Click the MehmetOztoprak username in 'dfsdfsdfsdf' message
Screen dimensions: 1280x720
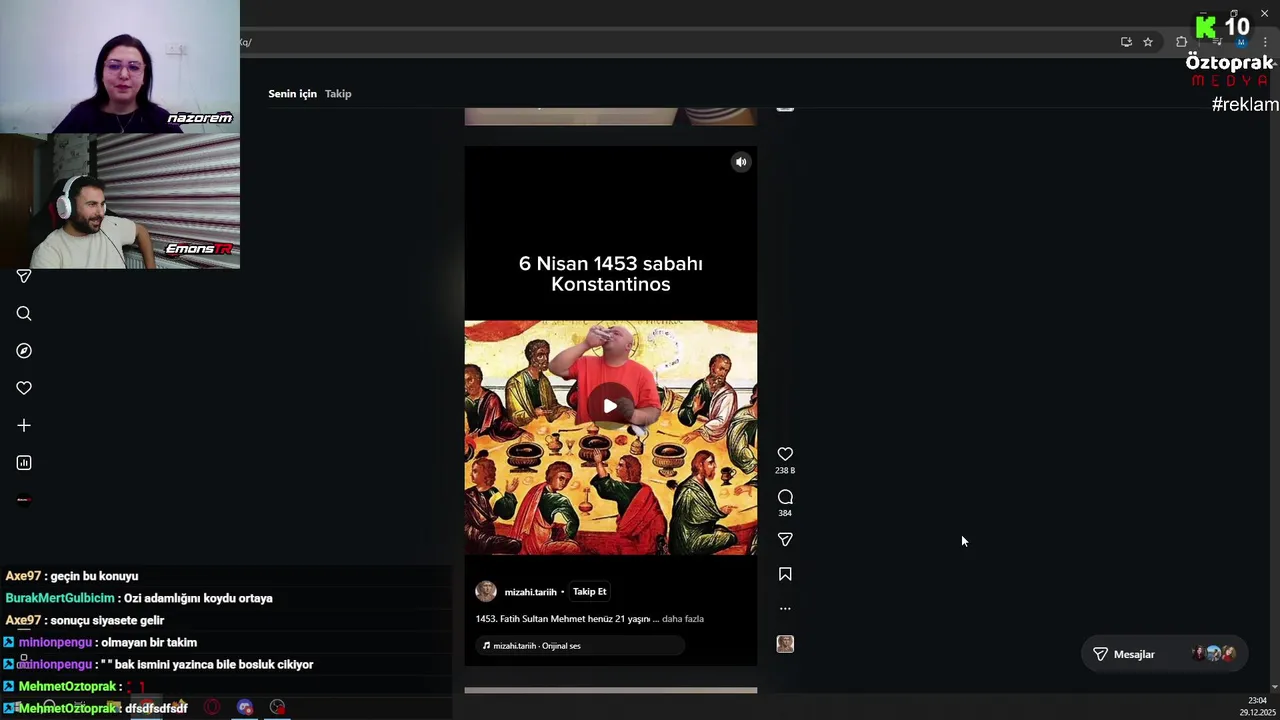coord(68,708)
